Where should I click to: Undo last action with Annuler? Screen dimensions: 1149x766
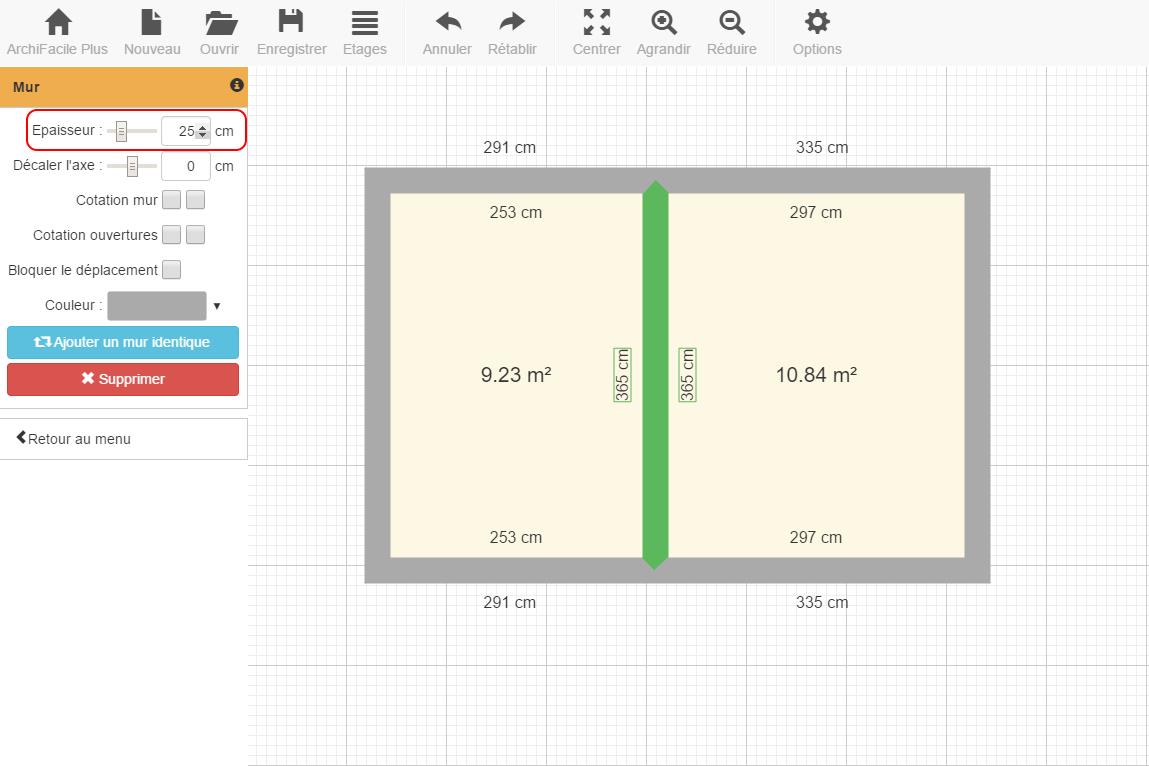point(447,23)
